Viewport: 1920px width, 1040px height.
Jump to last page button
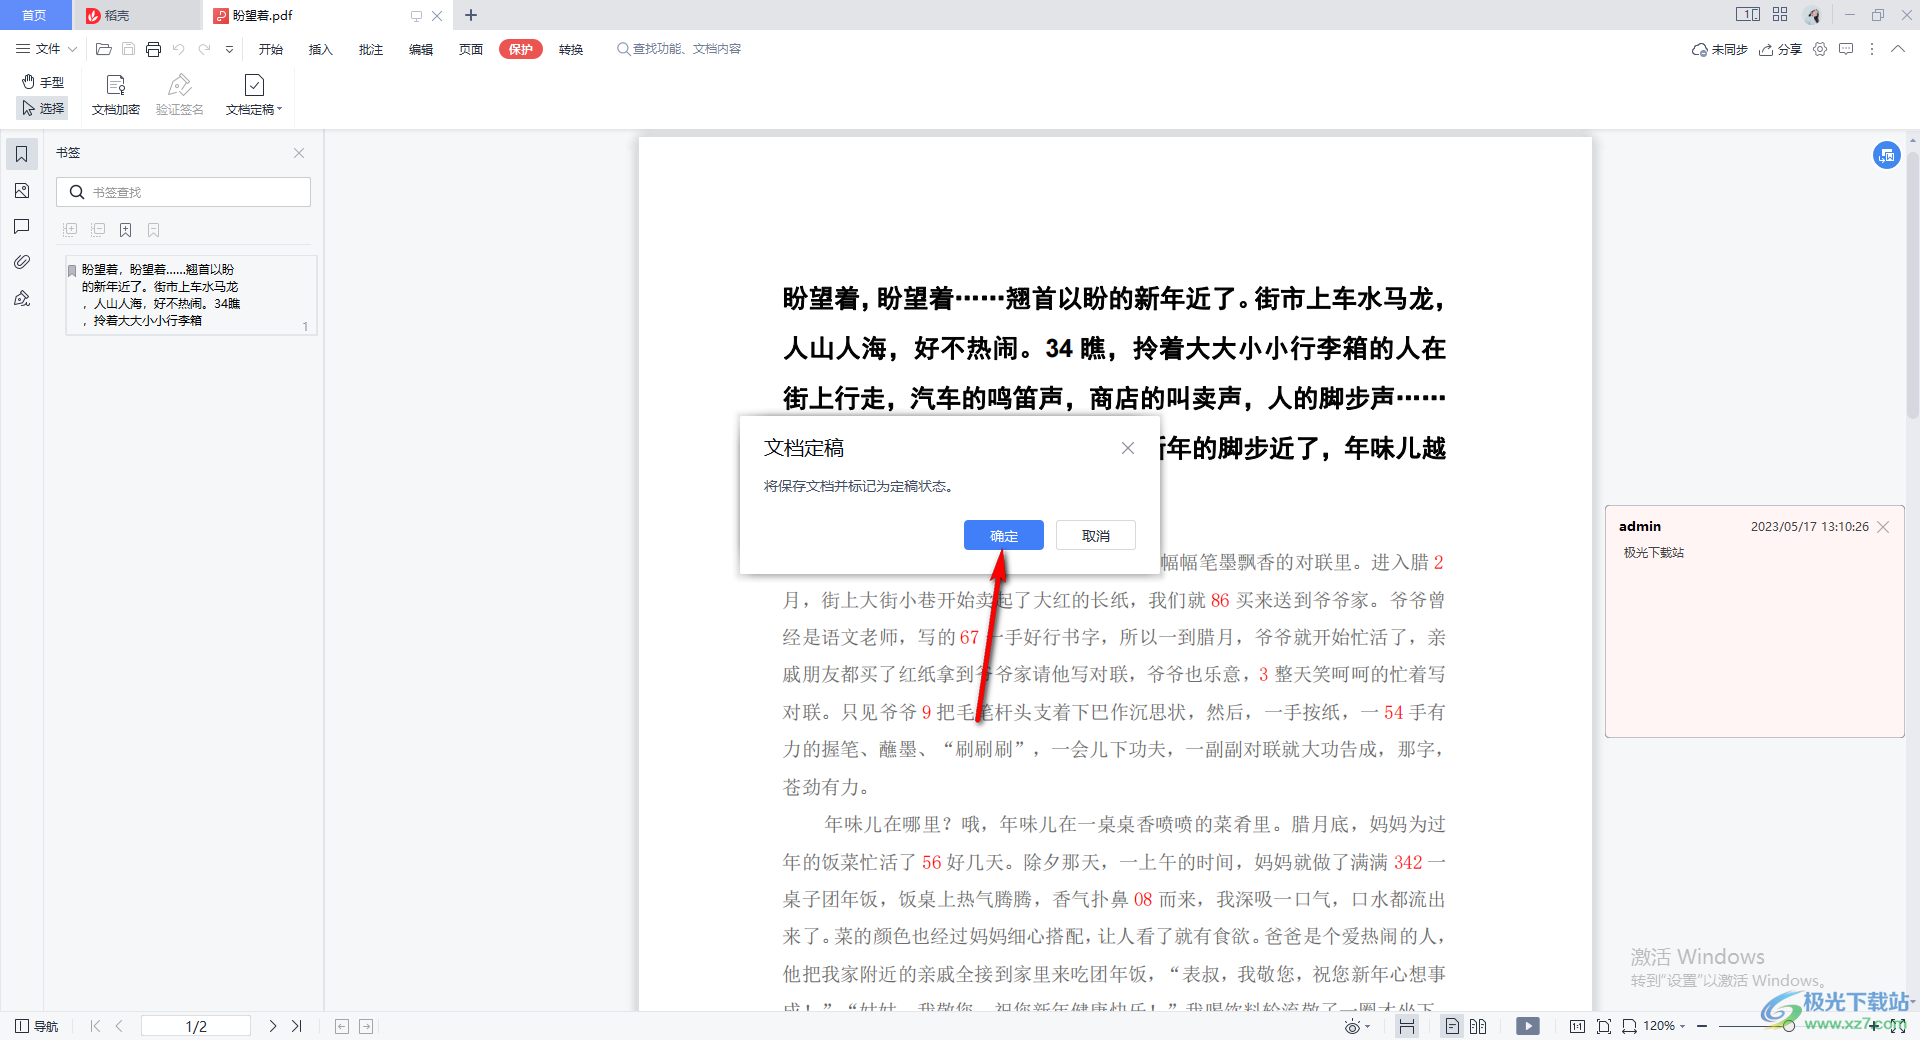297,1026
